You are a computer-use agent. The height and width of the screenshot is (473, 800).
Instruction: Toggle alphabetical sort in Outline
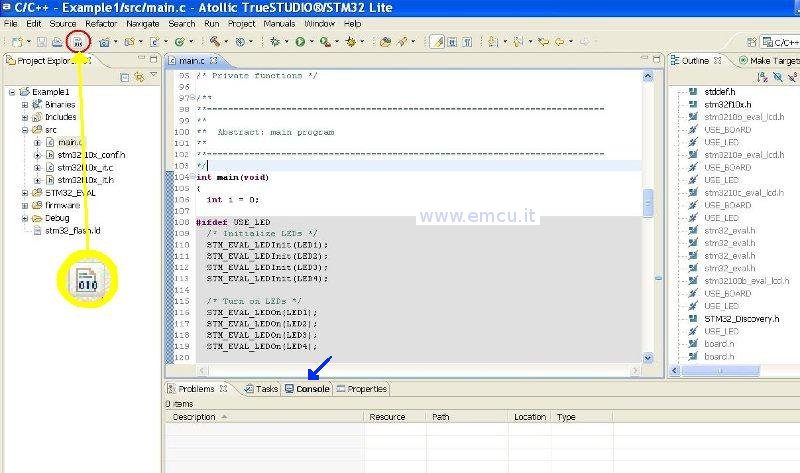tap(762, 77)
